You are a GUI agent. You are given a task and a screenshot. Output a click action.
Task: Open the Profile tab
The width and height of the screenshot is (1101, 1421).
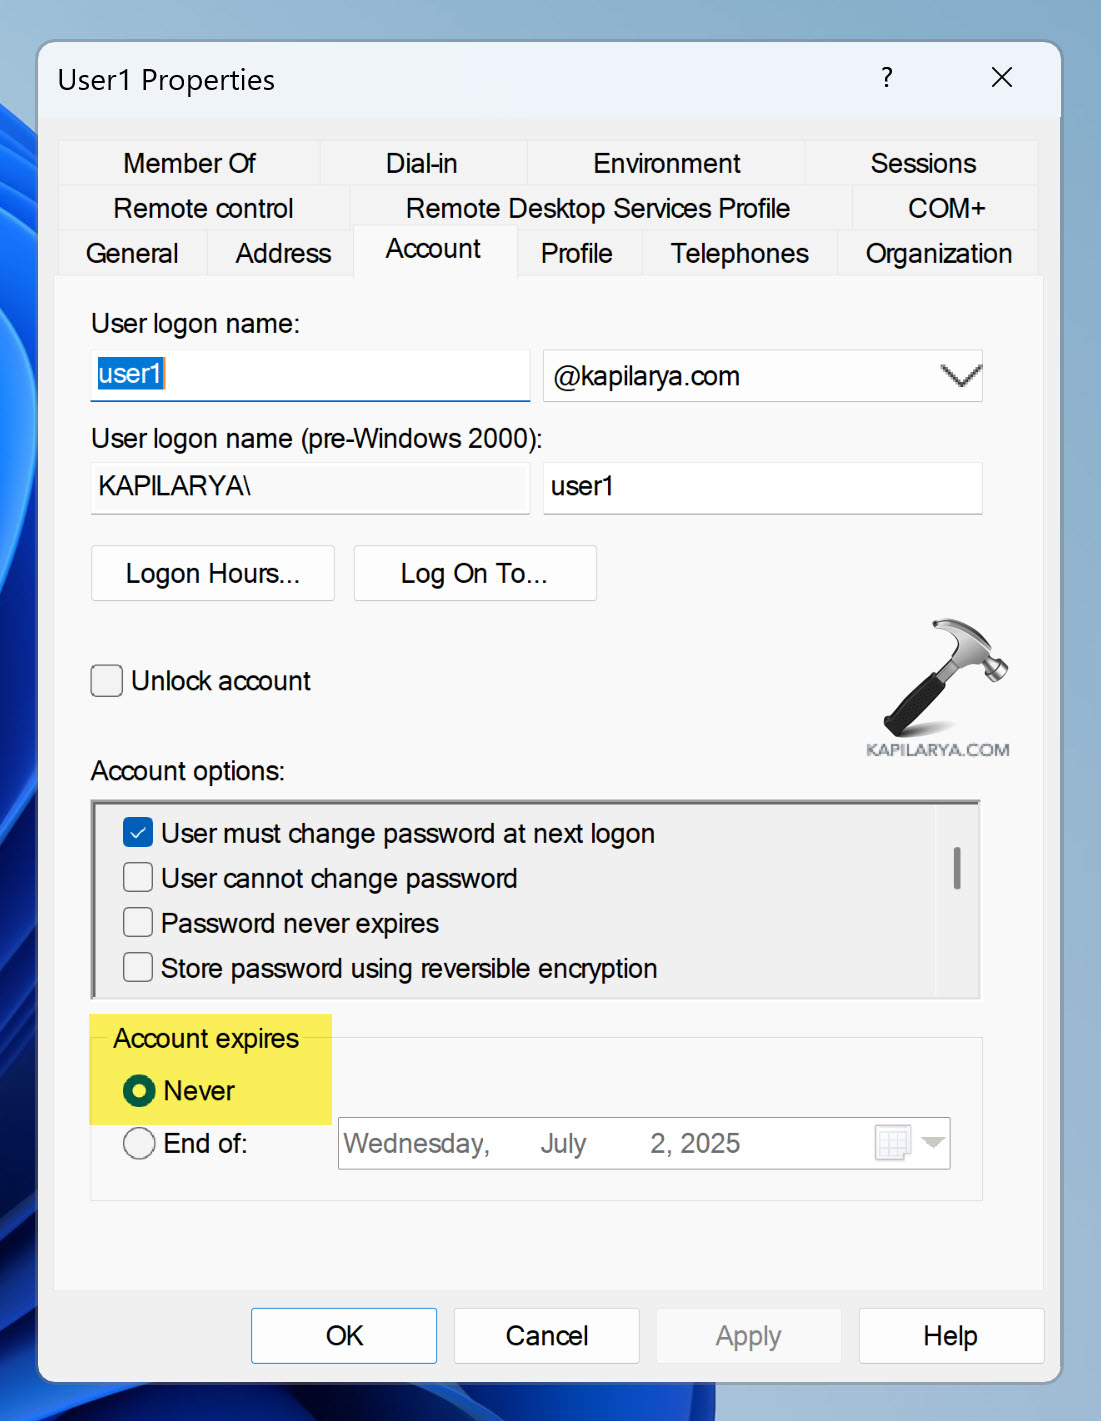click(577, 253)
